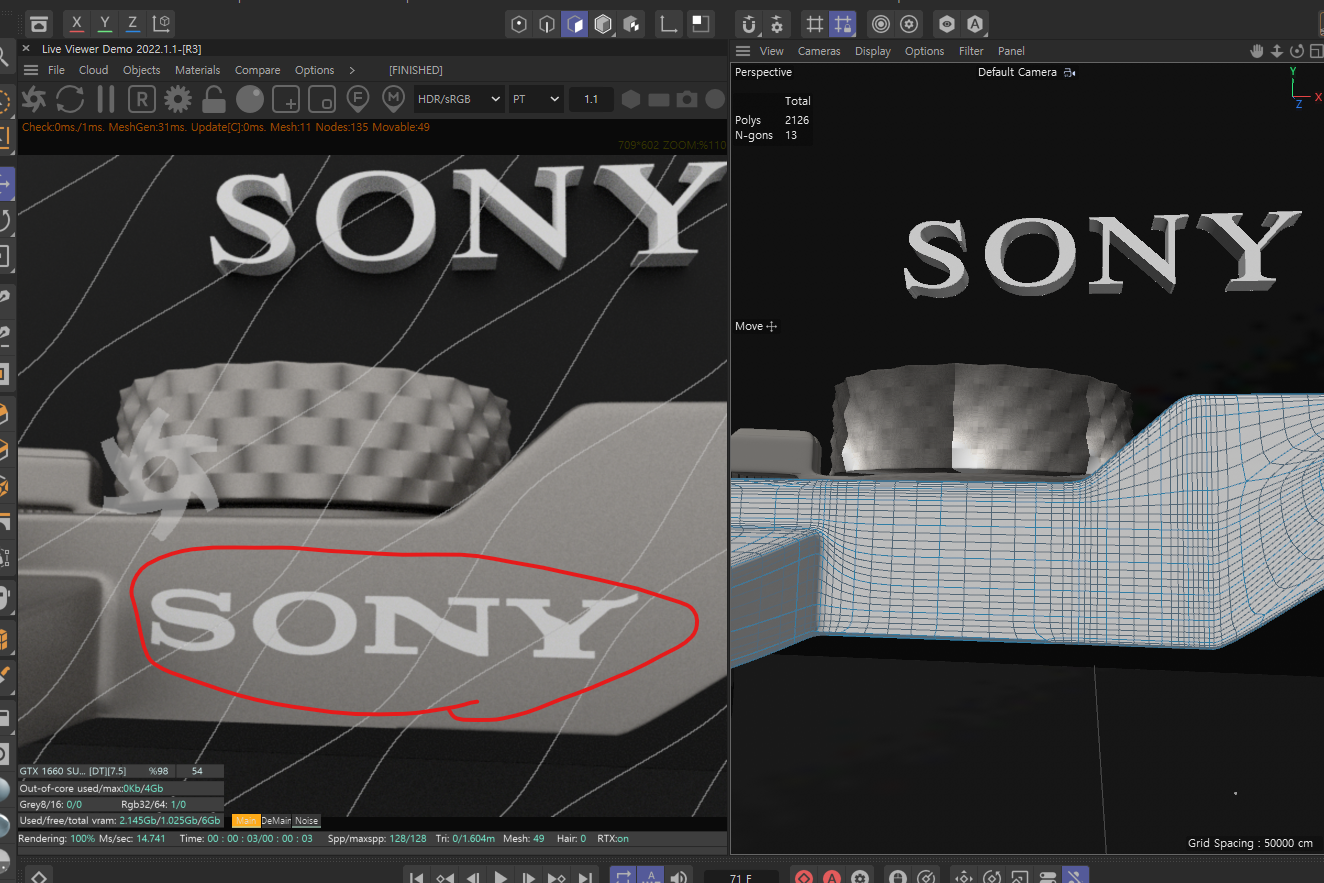Pan viewport with hand icon
The image size is (1324, 883).
[1258, 51]
